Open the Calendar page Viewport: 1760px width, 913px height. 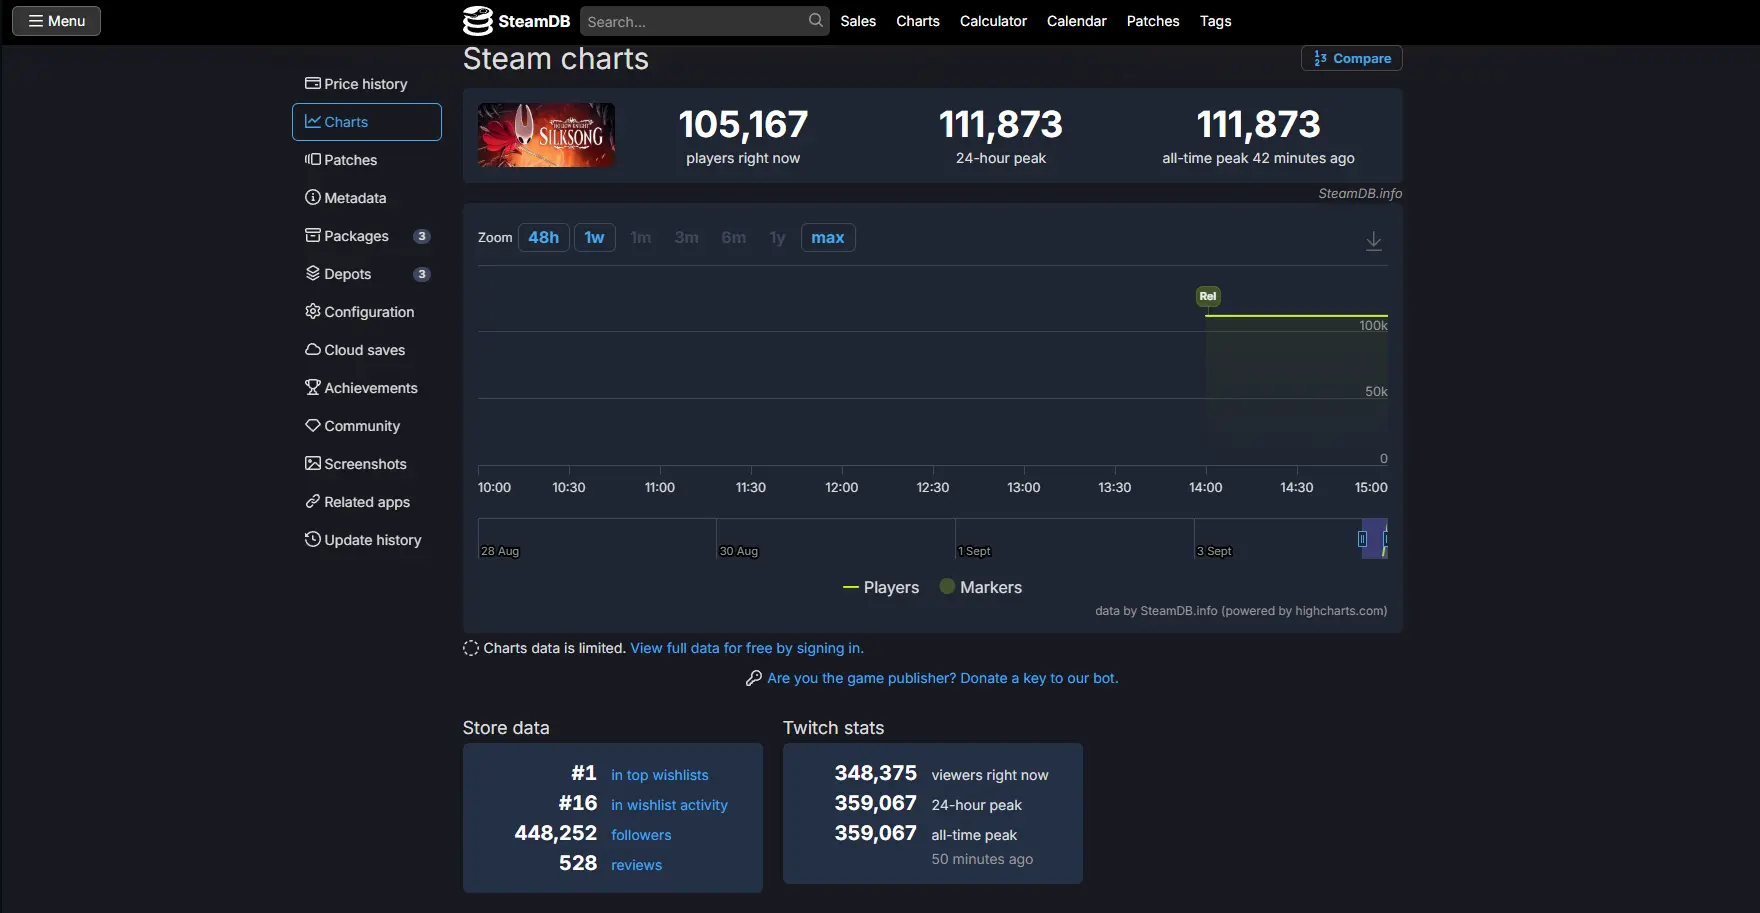point(1076,21)
